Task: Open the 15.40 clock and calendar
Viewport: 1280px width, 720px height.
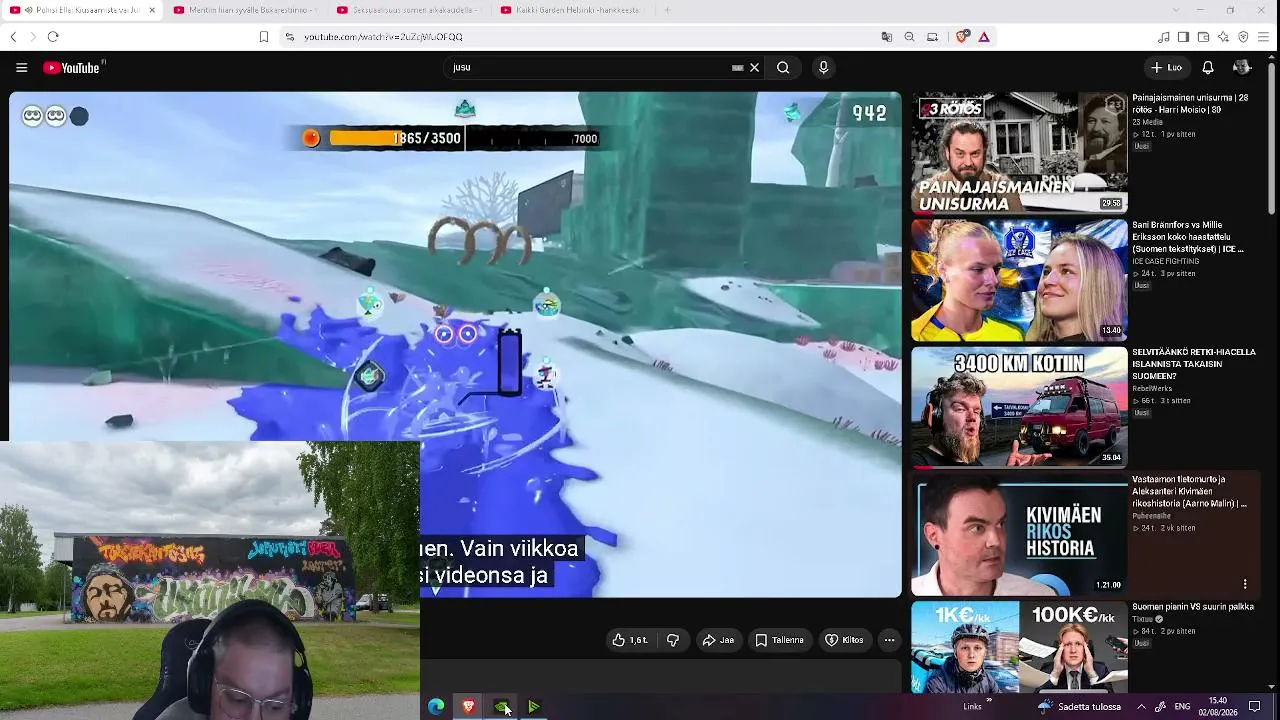Action: coord(1218,706)
